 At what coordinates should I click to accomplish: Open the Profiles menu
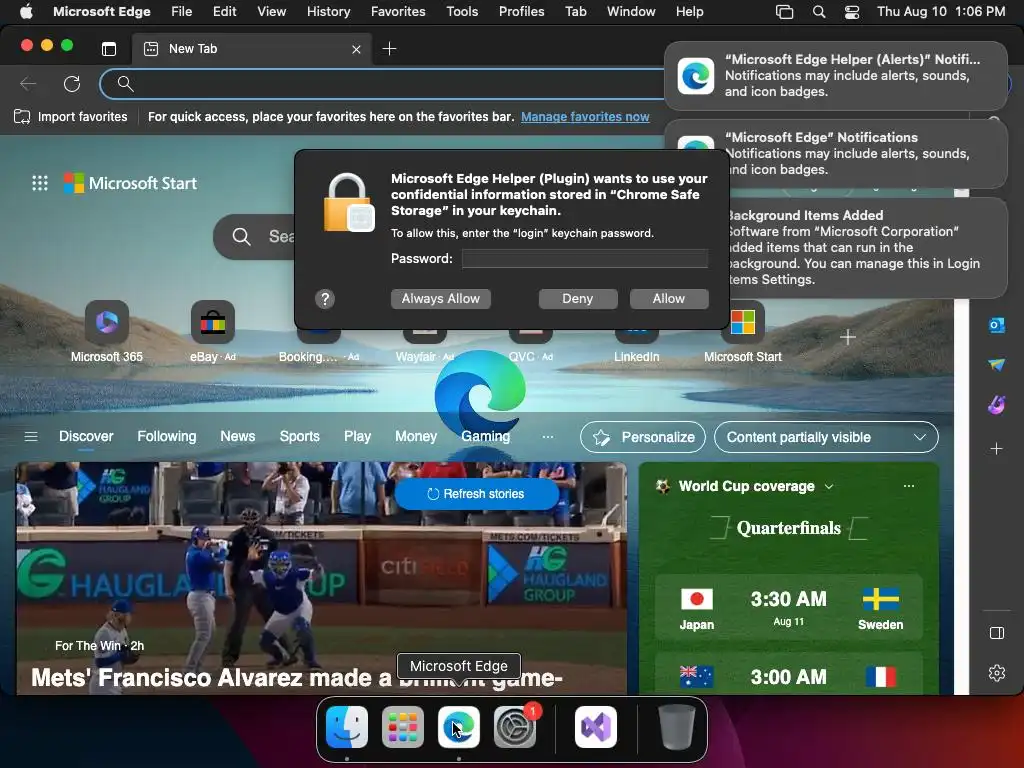521,11
